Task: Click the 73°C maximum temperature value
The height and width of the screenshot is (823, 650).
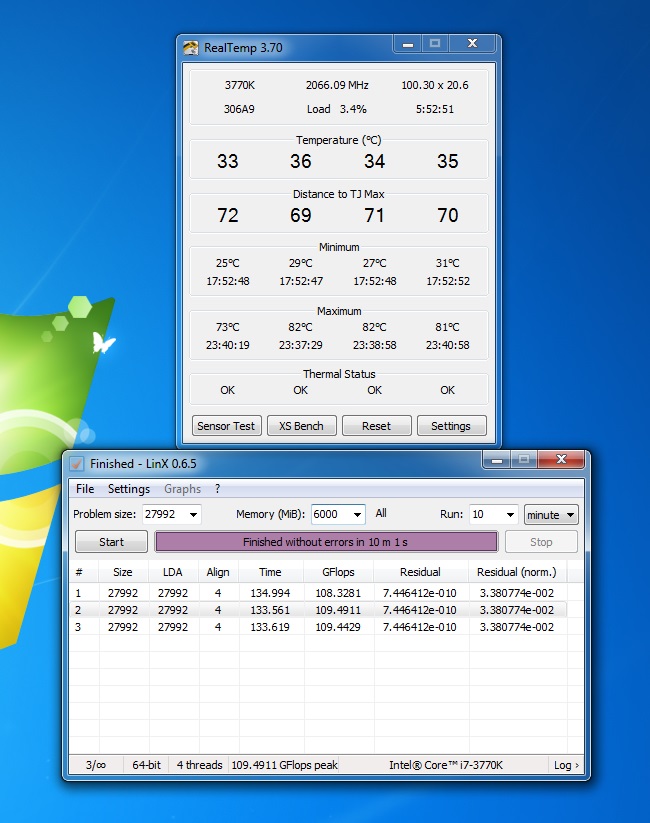Action: click(227, 327)
